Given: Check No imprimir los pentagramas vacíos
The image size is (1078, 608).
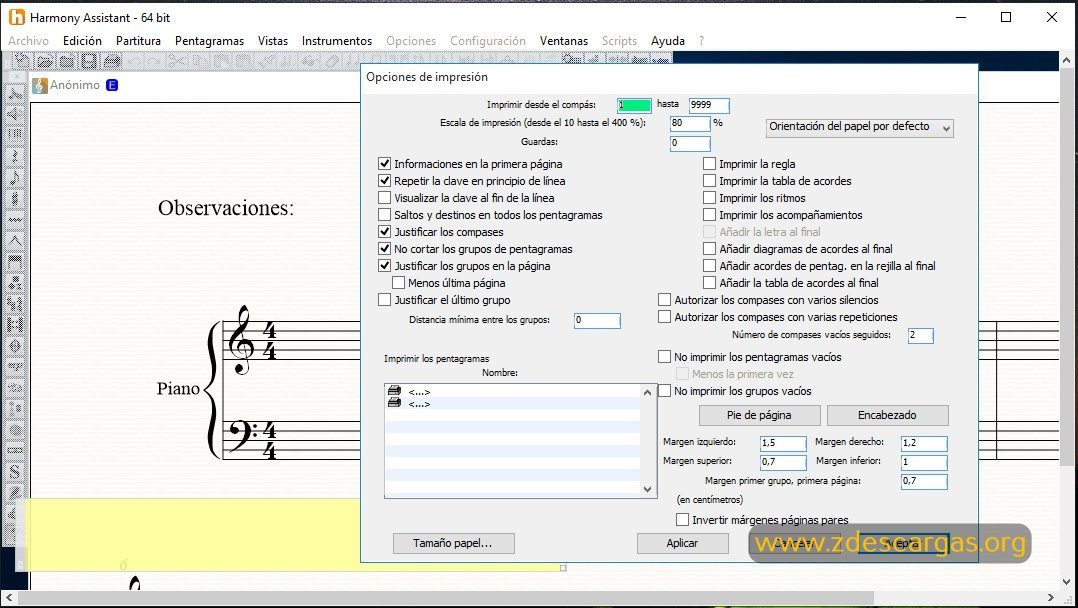Looking at the screenshot, I should pyautogui.click(x=664, y=357).
